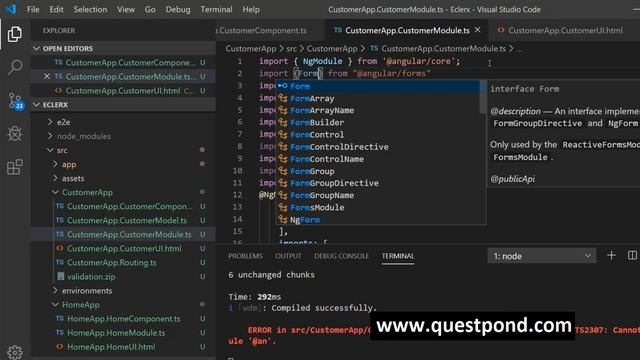Click 'src' in the breadcrumb path

(291, 49)
